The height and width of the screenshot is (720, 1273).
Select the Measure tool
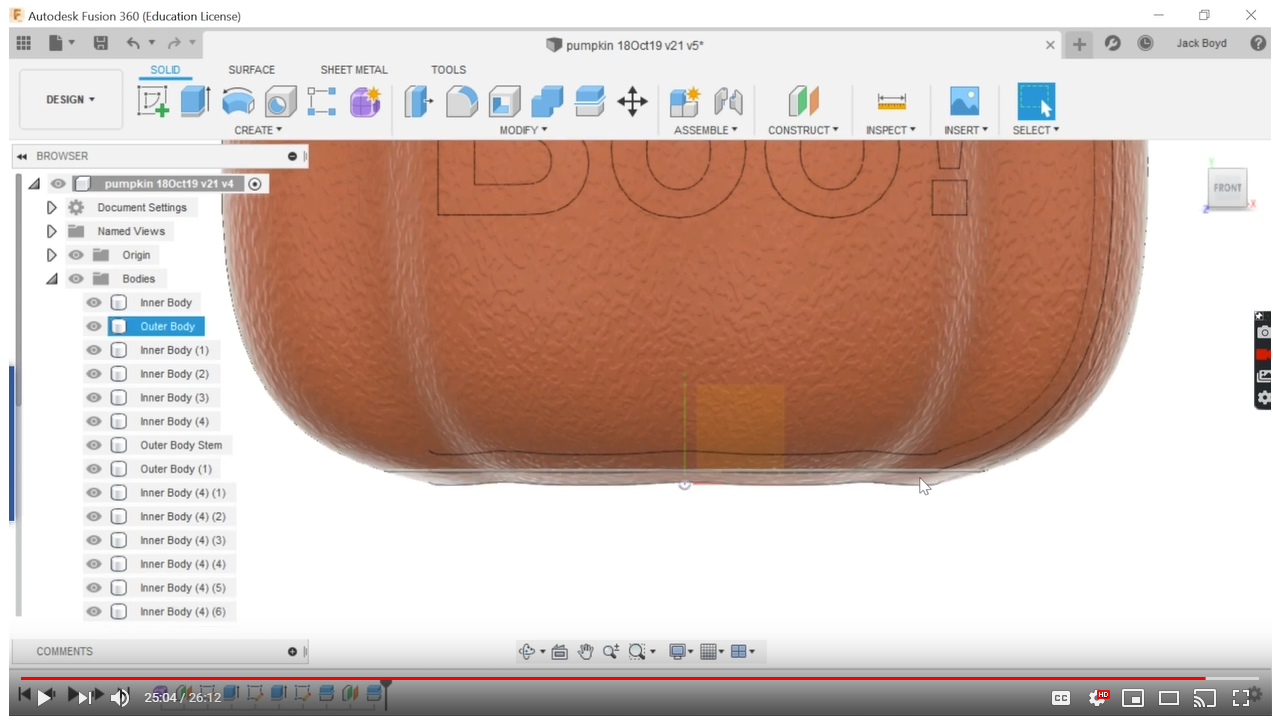[x=891, y=101]
